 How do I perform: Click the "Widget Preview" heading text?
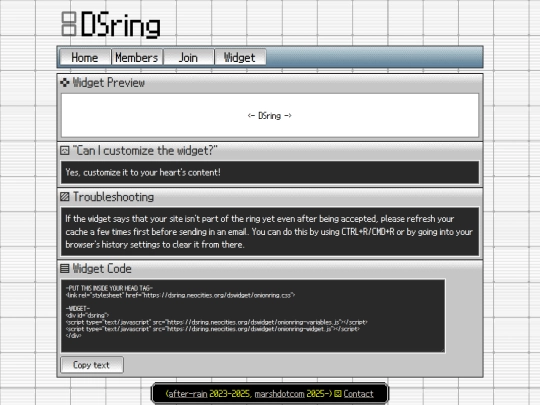click(108, 83)
